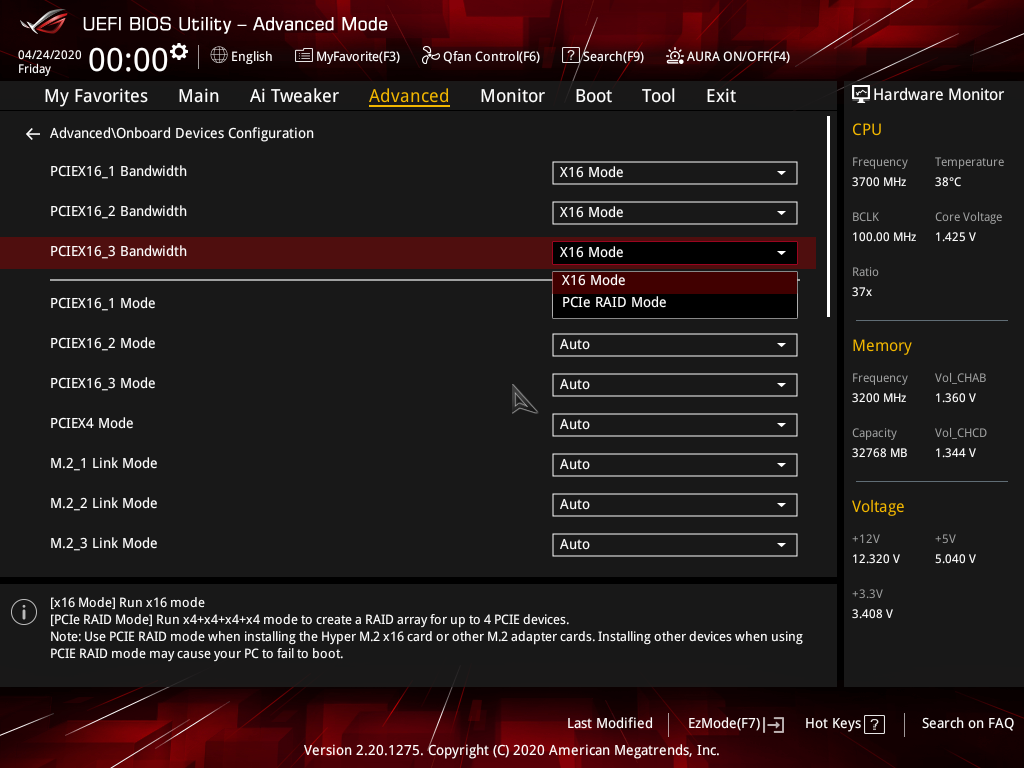Switch to the Tool tab
This screenshot has width=1024, height=768.
coord(658,96)
